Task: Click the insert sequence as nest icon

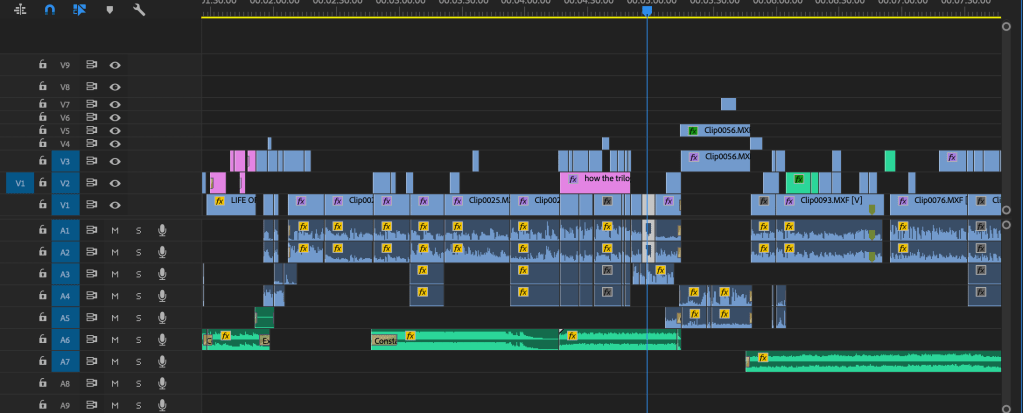Action: [20, 9]
